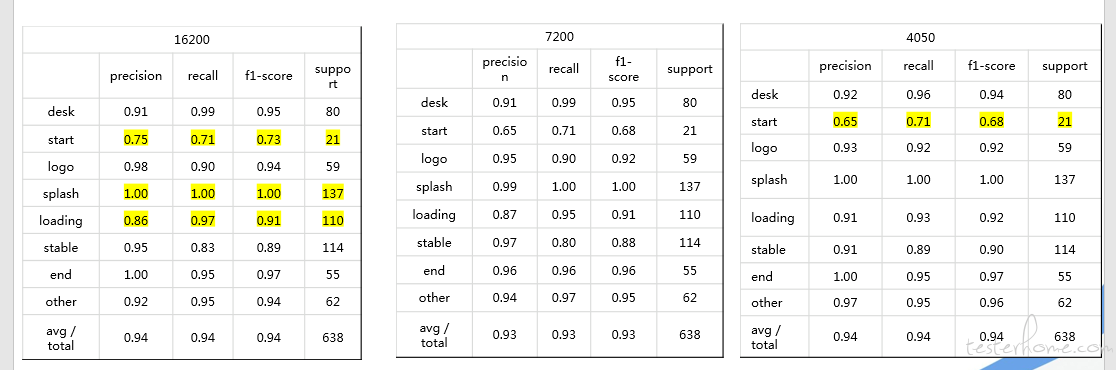This screenshot has height=370, width=1116.
Task: Select the wrapped 'precisio n' header in 7200 table
Action: click(x=505, y=68)
